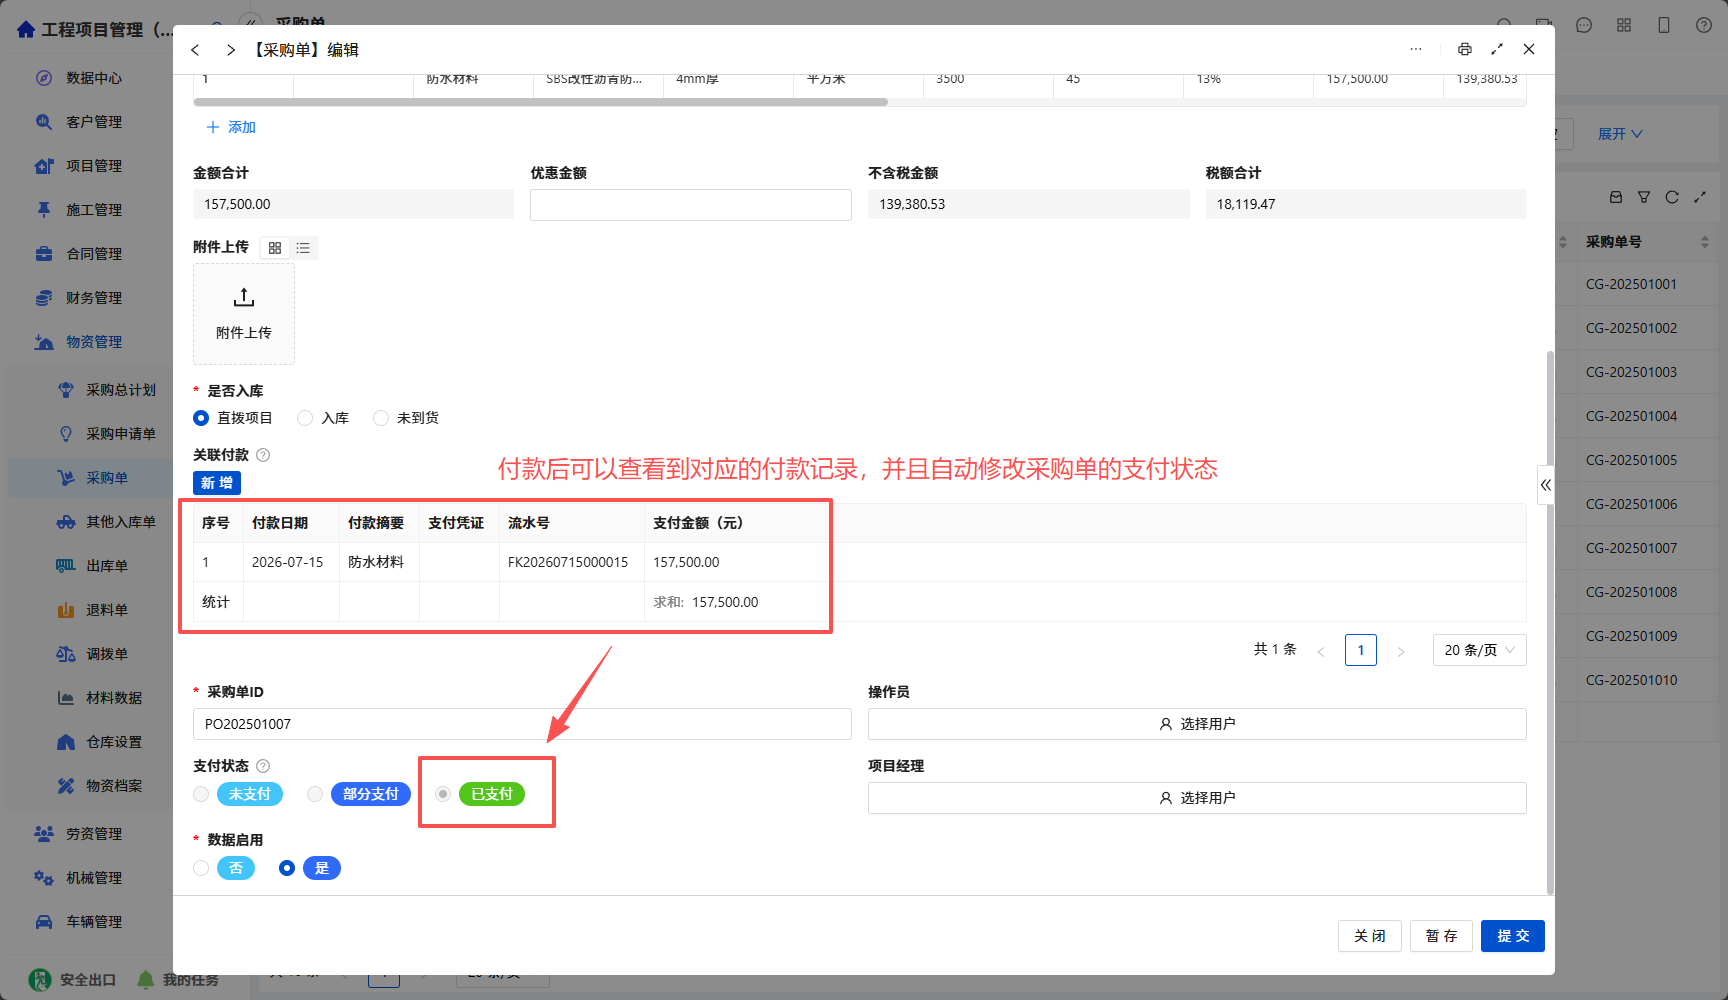
Task: Set 数据启用 to 是
Action: (x=287, y=868)
